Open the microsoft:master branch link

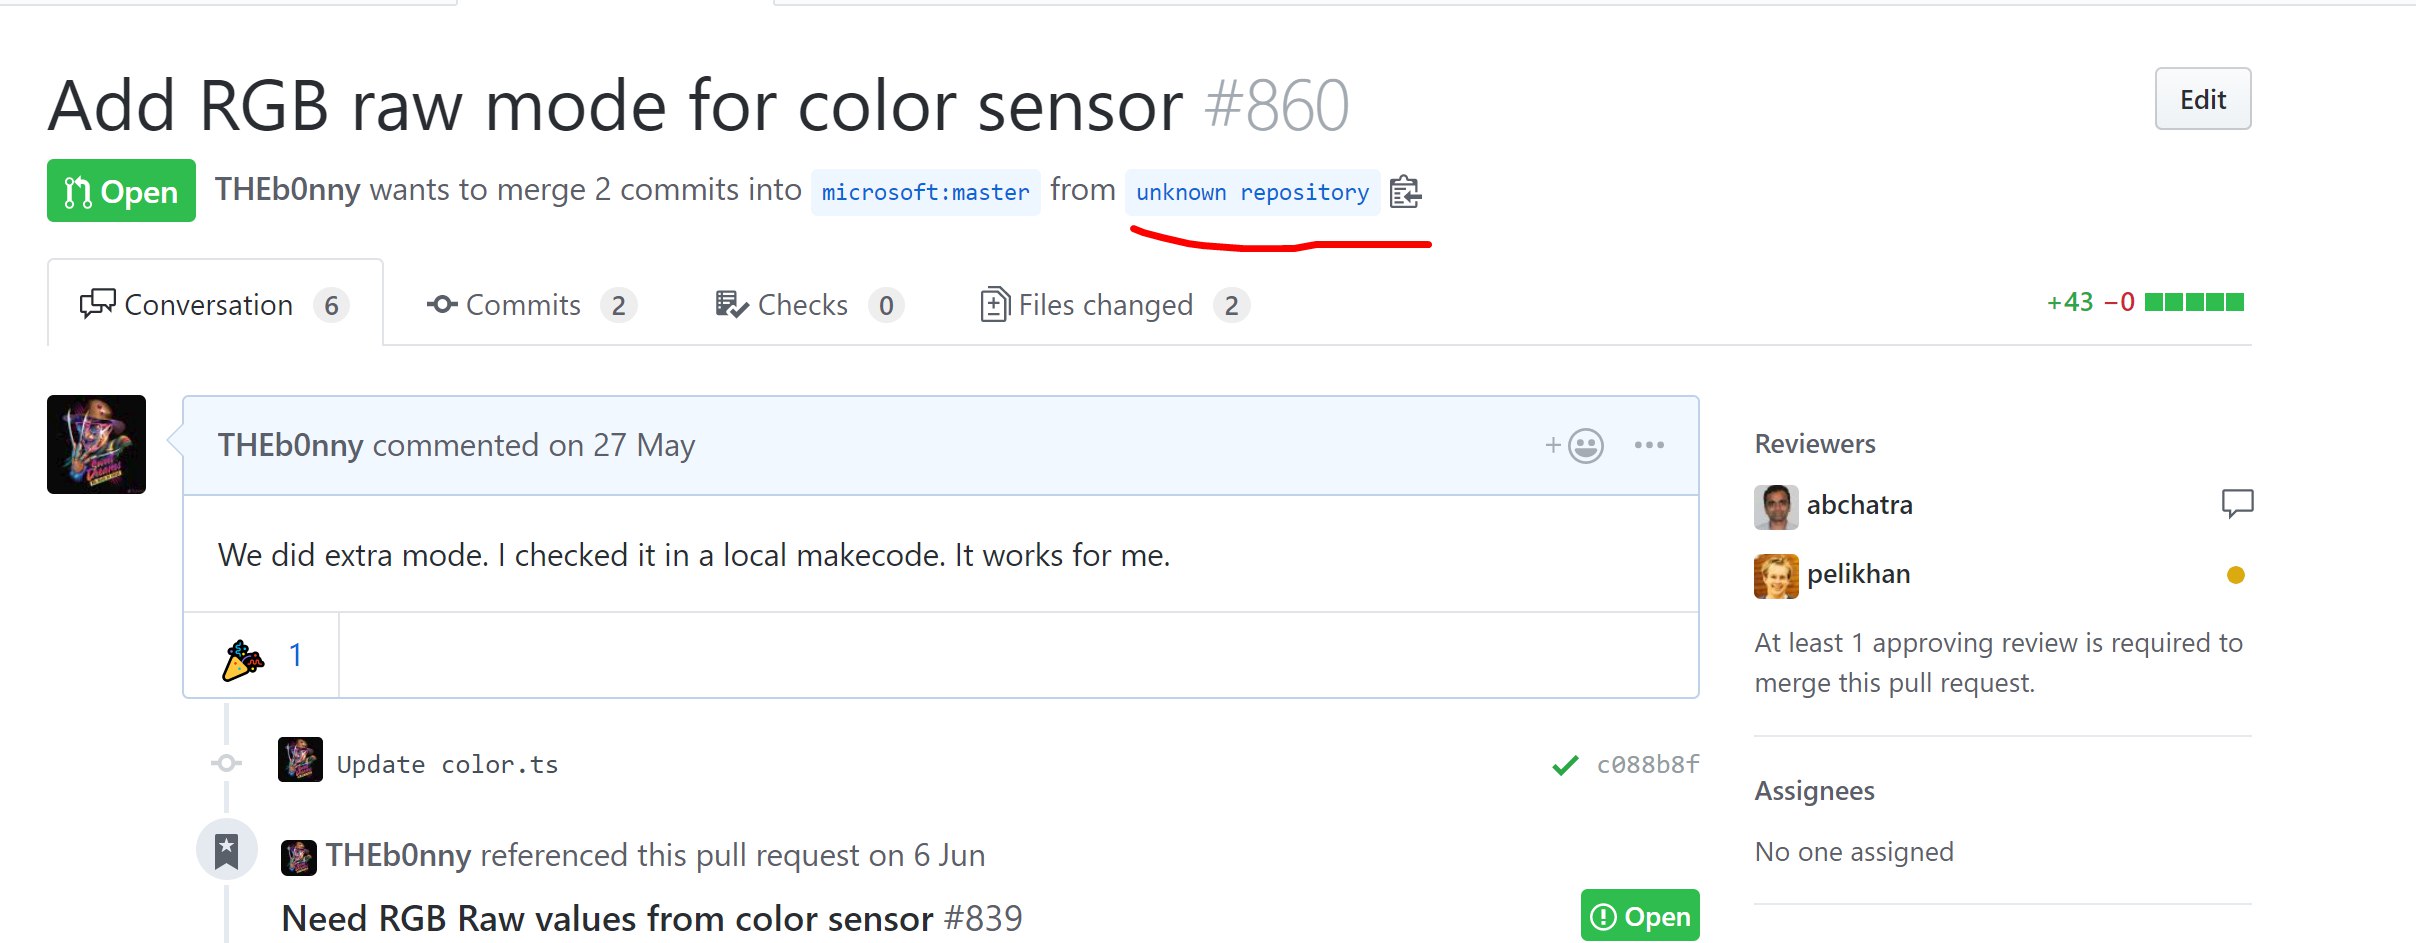tap(925, 192)
